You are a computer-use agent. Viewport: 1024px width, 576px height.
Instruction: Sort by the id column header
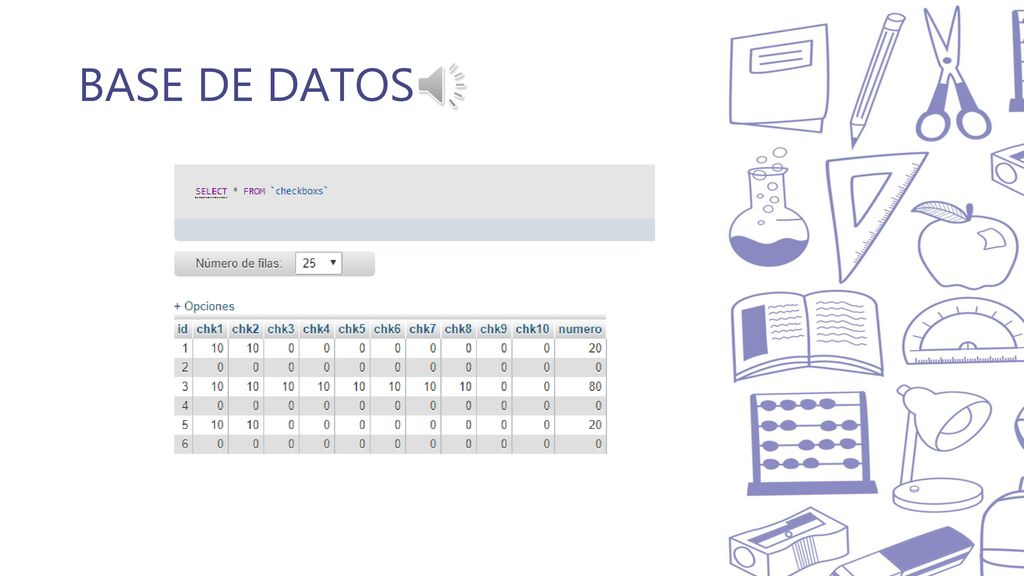tap(183, 329)
